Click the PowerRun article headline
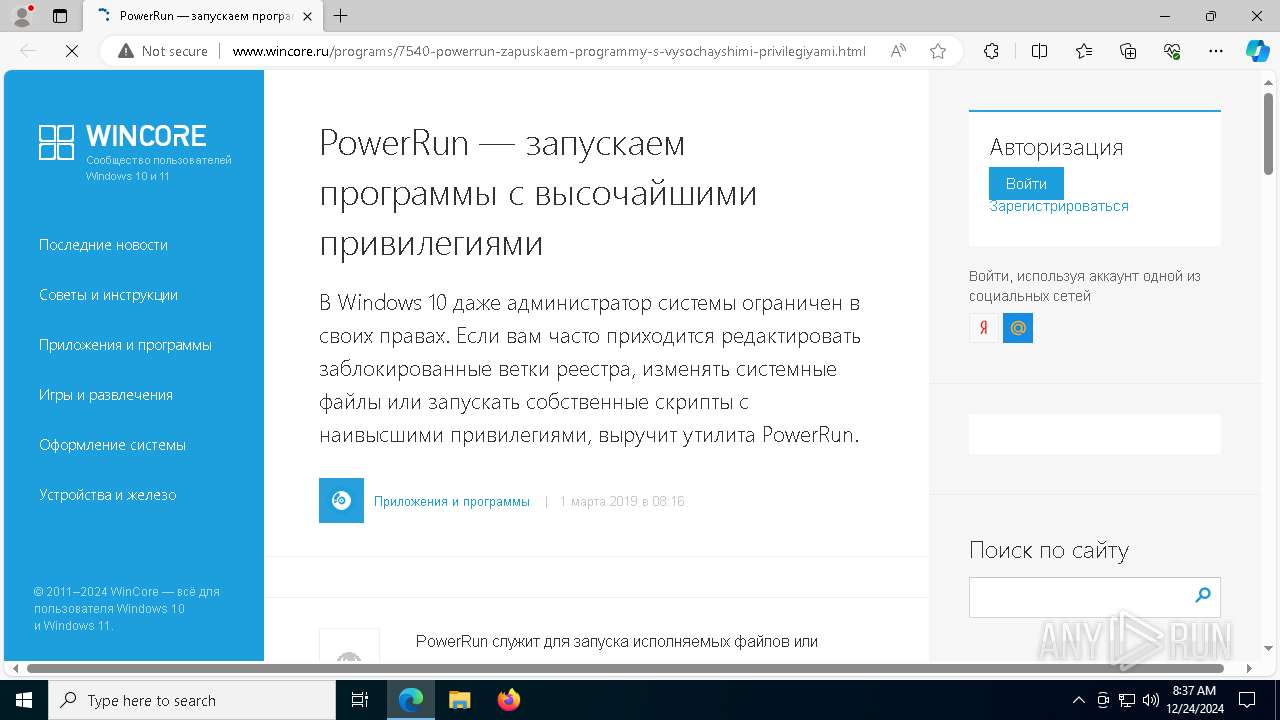The image size is (1280, 720). 538,193
